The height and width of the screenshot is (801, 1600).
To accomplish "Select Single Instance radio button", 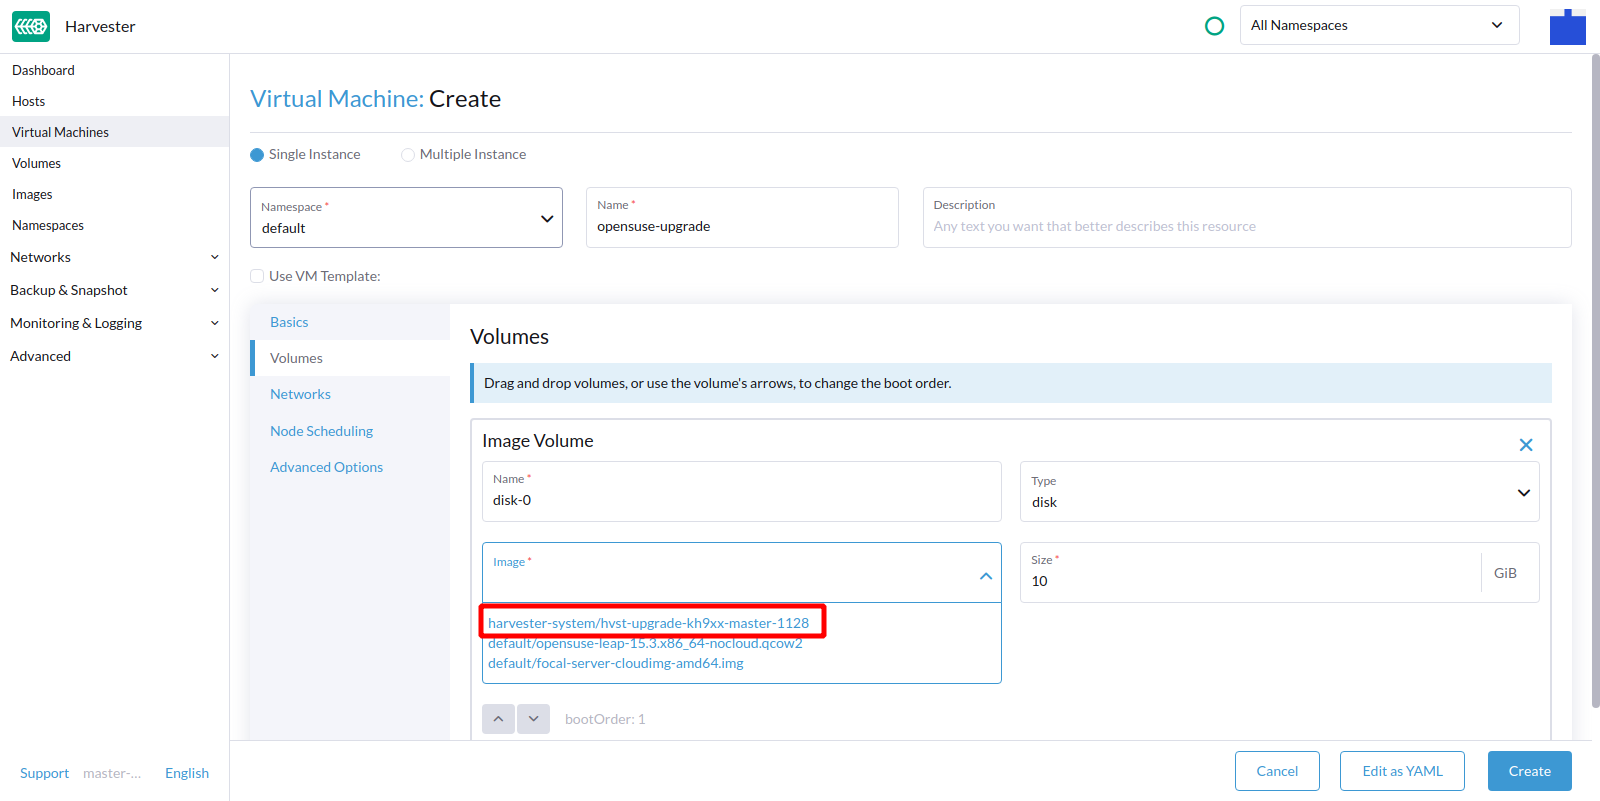I will click(257, 155).
